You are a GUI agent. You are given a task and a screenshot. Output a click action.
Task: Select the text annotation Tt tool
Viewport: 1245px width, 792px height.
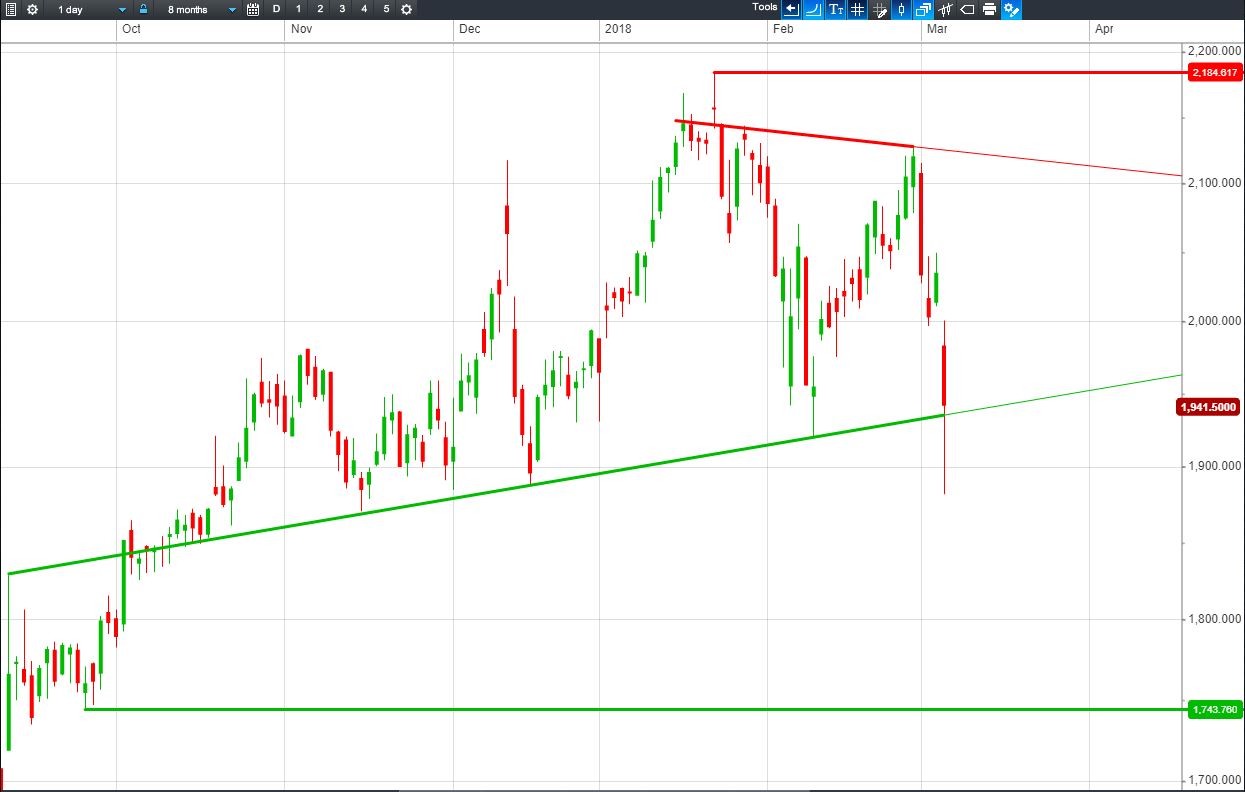(x=835, y=9)
